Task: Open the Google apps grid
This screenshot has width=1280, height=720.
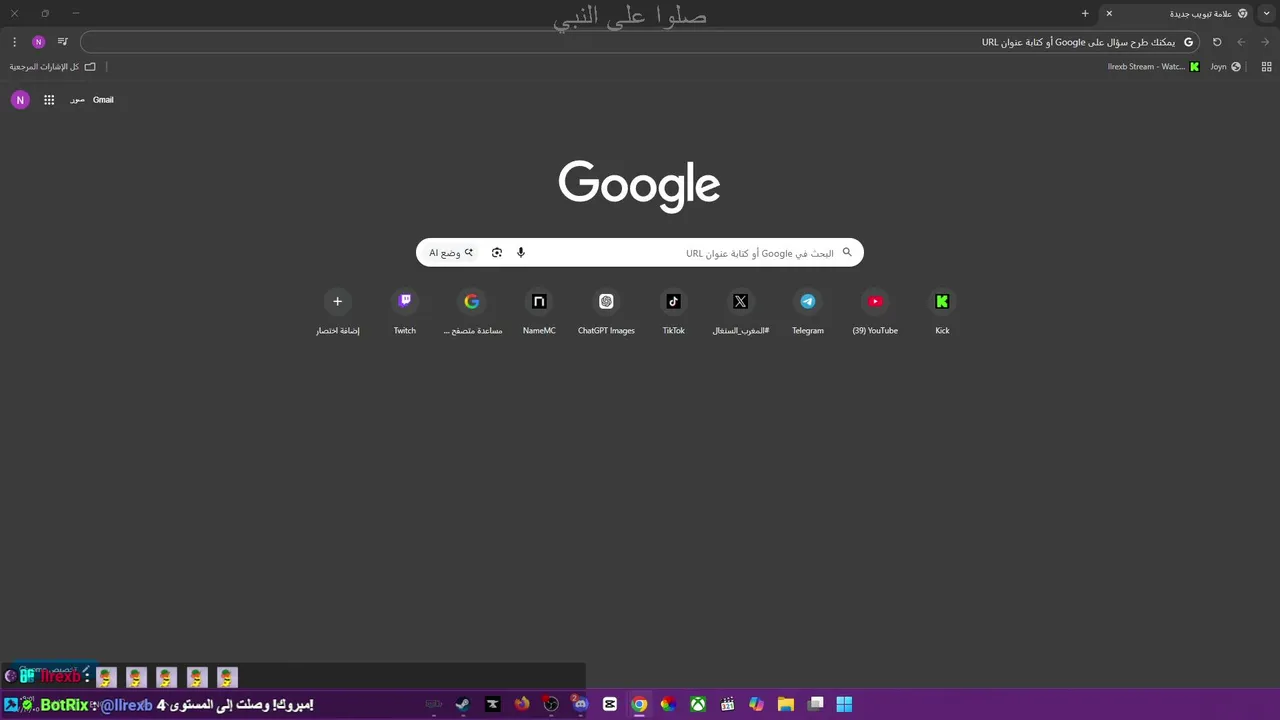Action: click(x=49, y=100)
